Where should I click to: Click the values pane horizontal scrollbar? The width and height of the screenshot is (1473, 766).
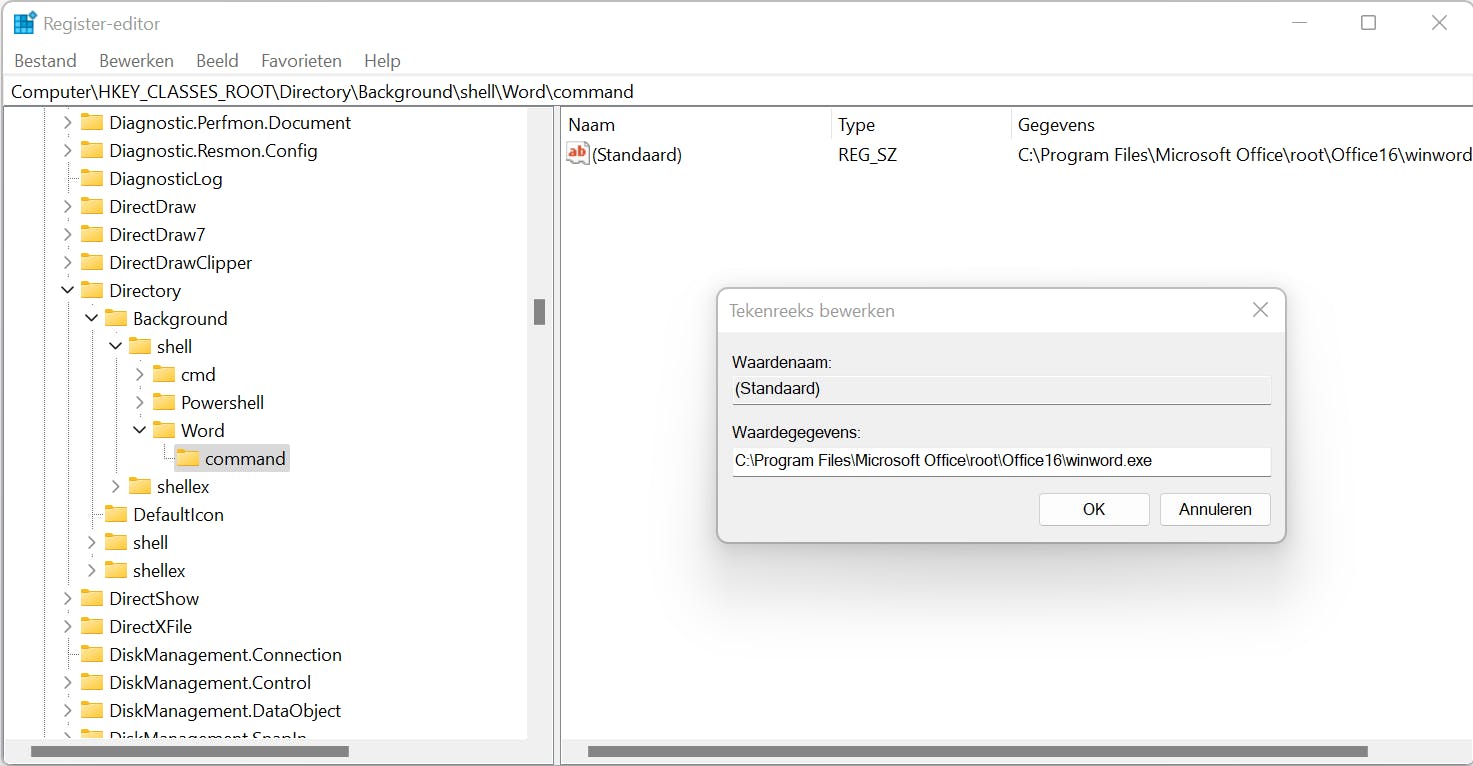(978, 751)
